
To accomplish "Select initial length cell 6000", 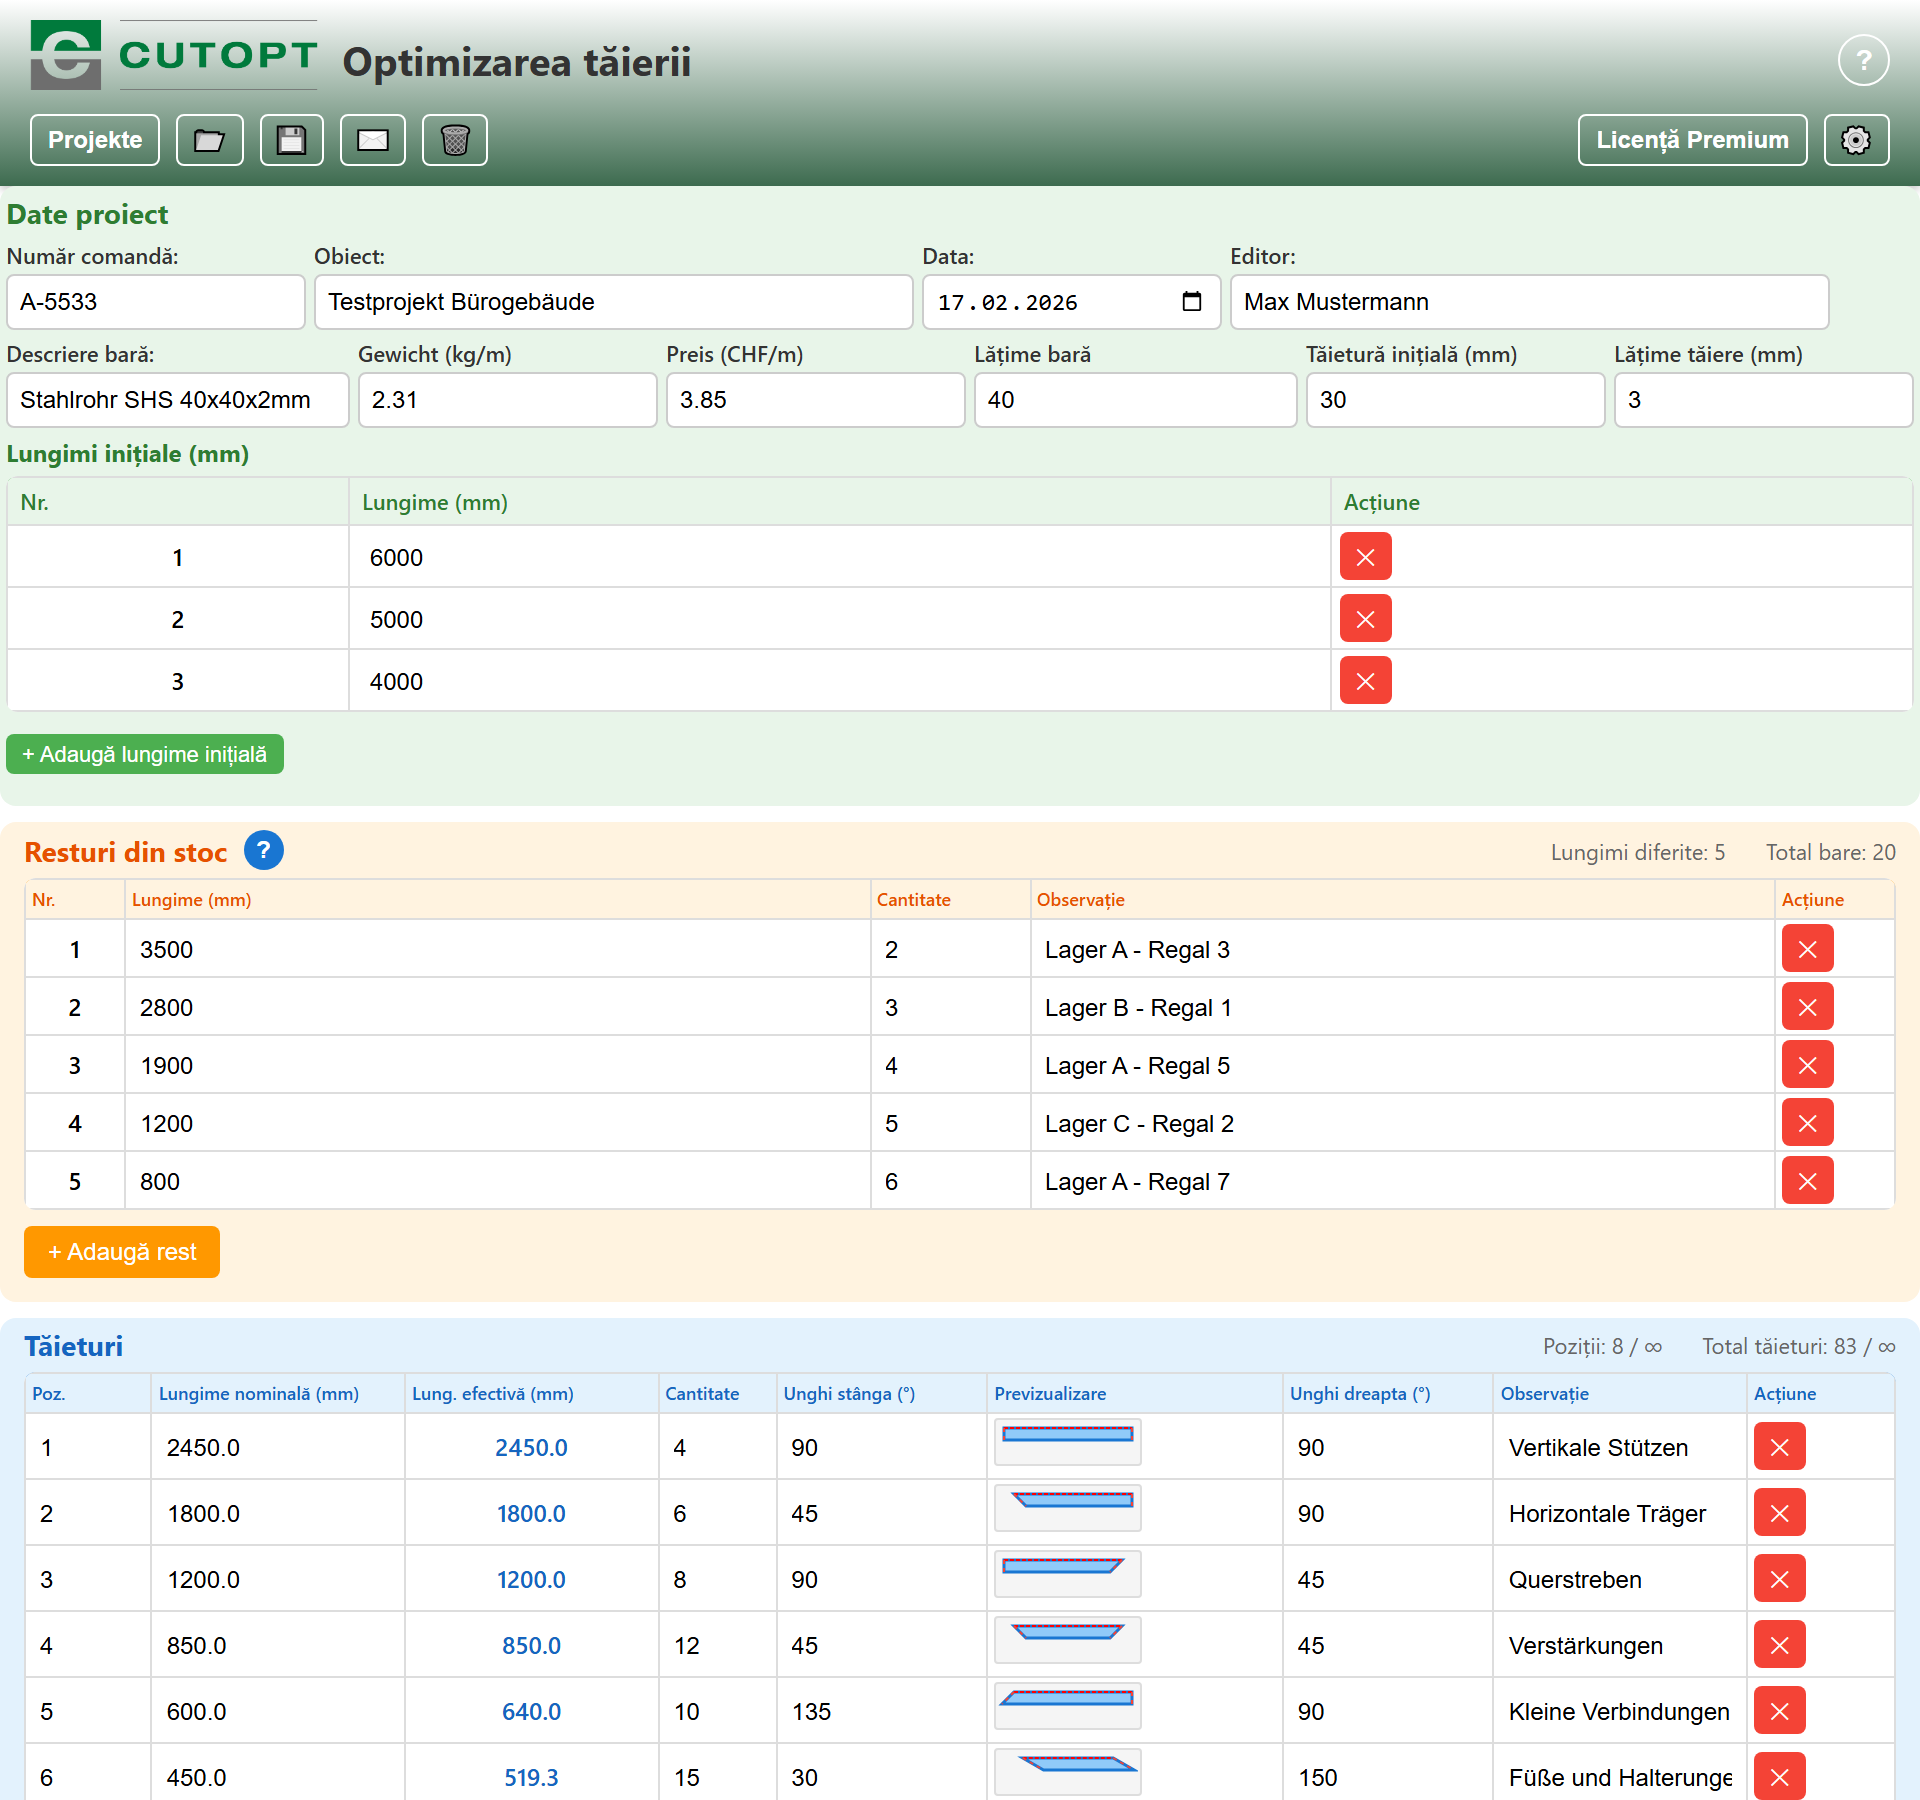I will pyautogui.click(x=840, y=557).
